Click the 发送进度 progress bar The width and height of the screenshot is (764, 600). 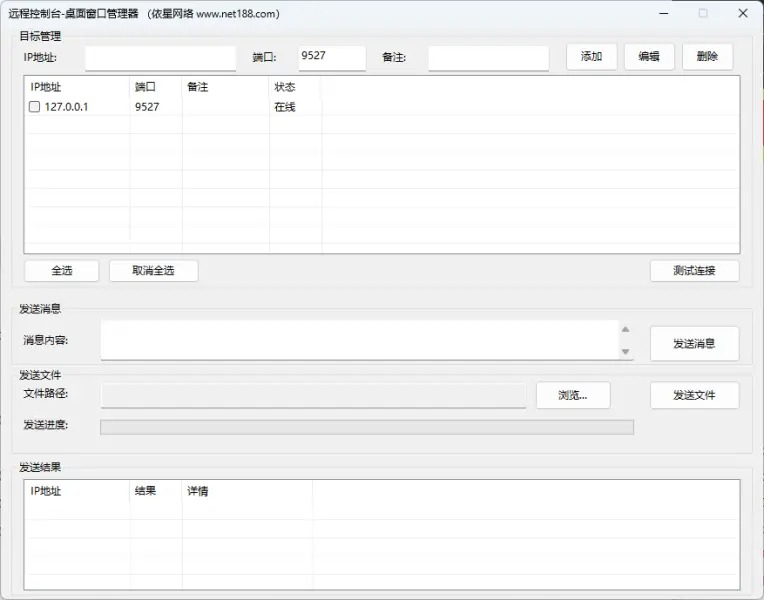(367, 427)
